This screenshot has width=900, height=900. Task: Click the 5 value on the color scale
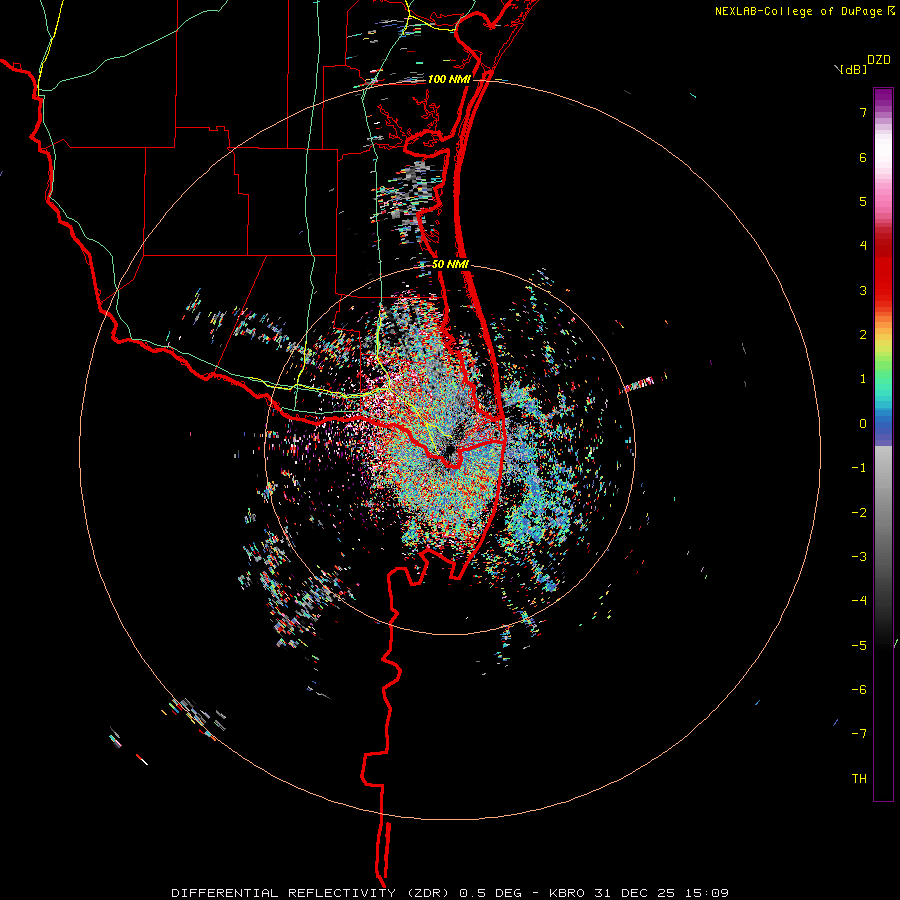coord(863,201)
